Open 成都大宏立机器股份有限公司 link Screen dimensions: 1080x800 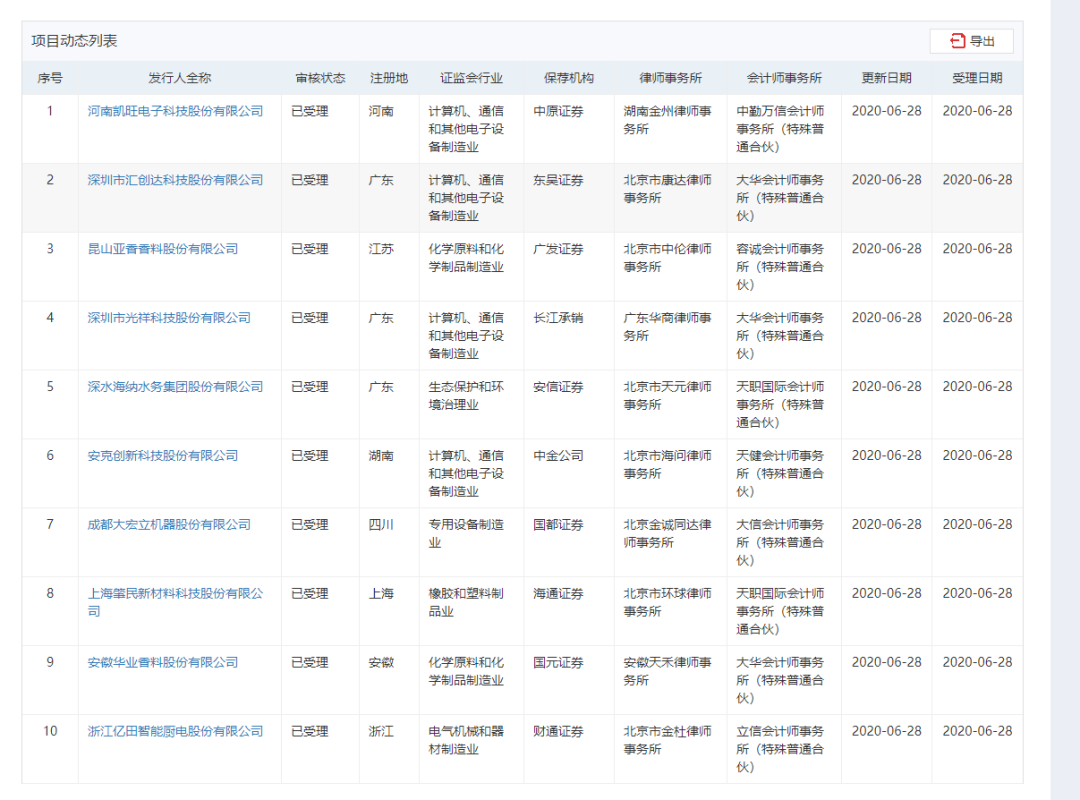pos(169,524)
